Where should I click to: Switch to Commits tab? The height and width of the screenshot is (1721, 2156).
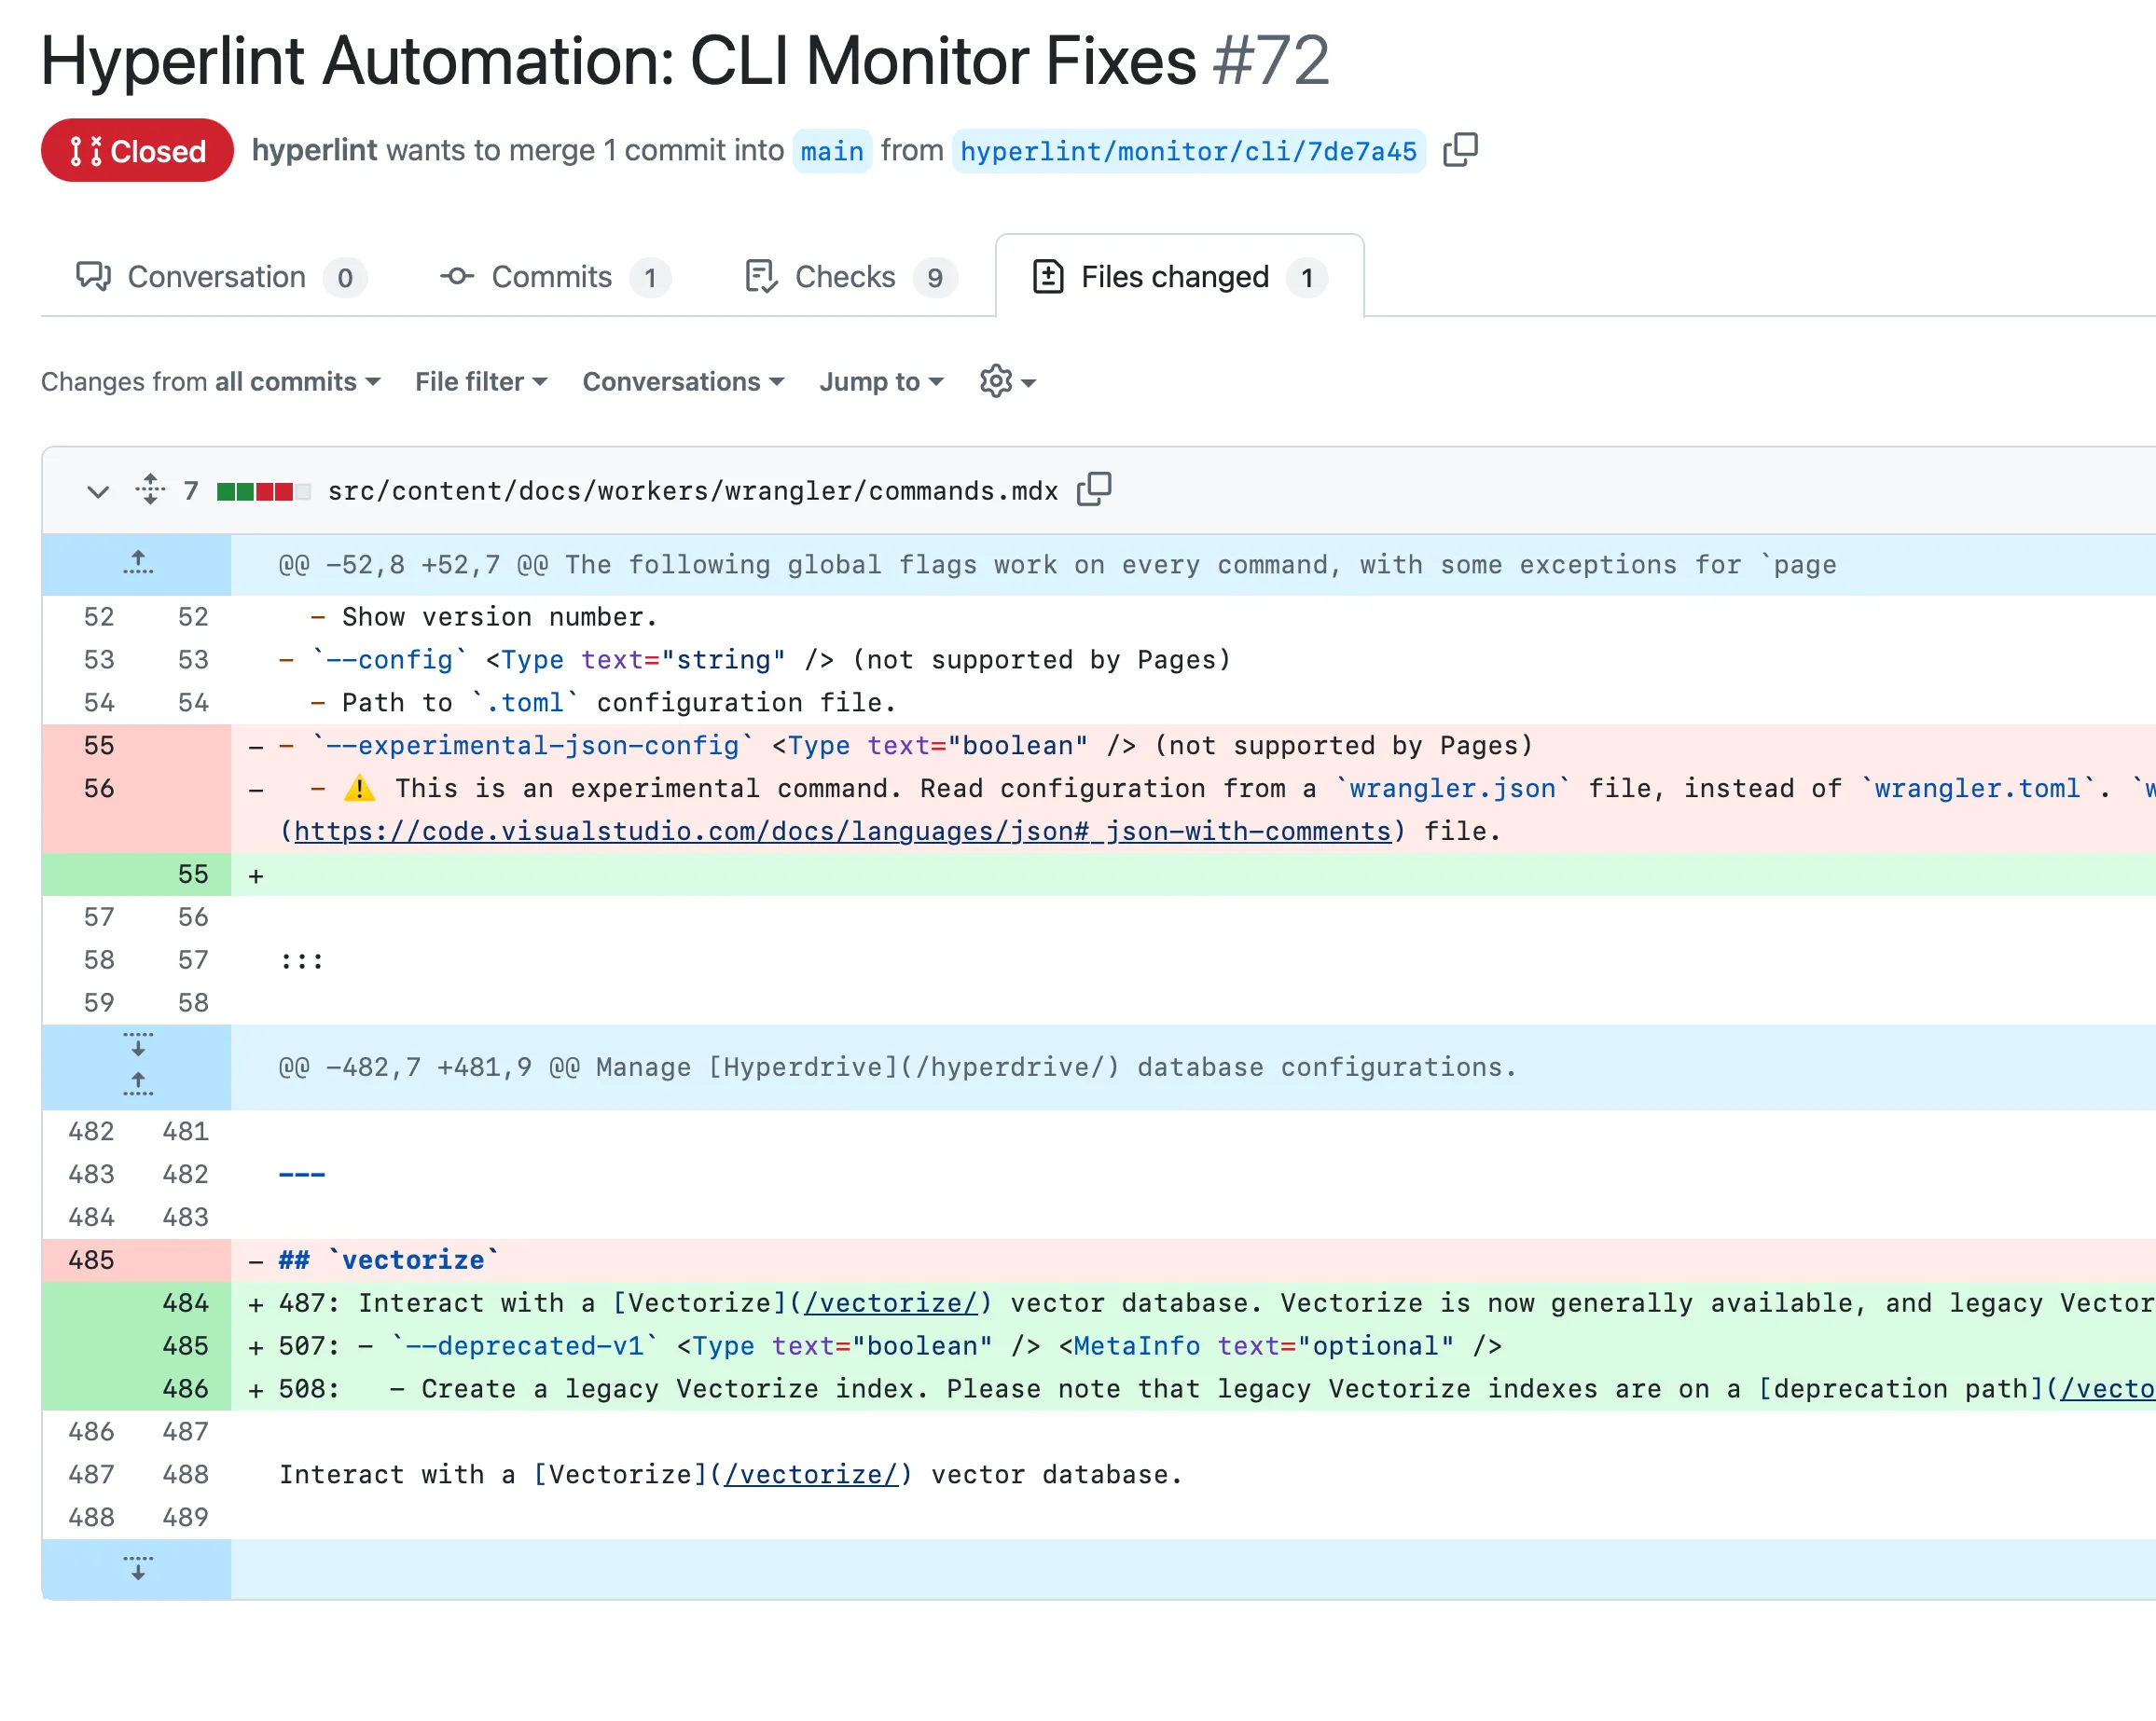555,277
